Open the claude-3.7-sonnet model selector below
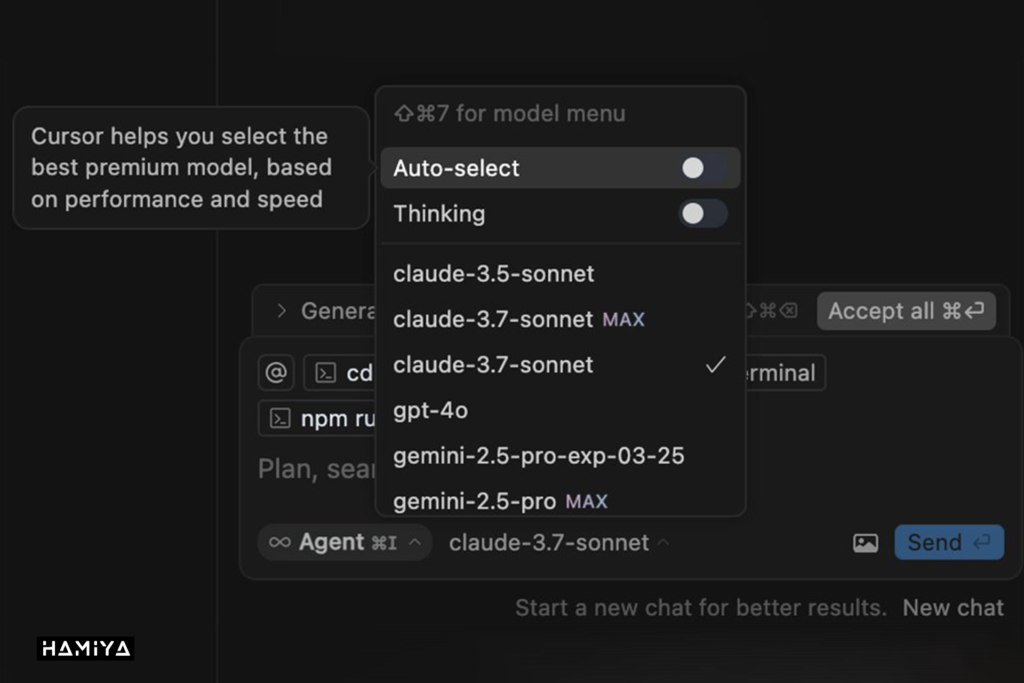The width and height of the screenshot is (1024, 683). click(x=558, y=543)
